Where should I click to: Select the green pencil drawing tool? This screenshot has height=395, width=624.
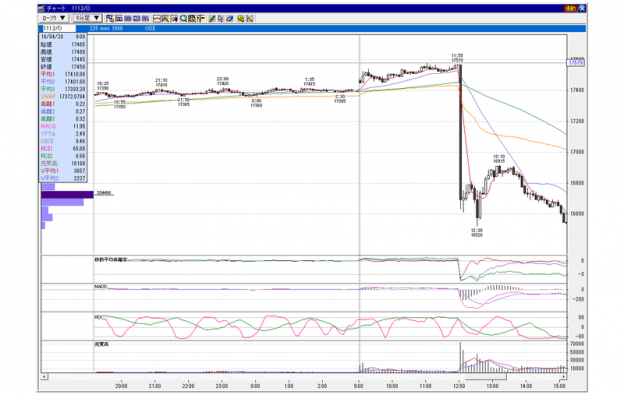coord(212,18)
